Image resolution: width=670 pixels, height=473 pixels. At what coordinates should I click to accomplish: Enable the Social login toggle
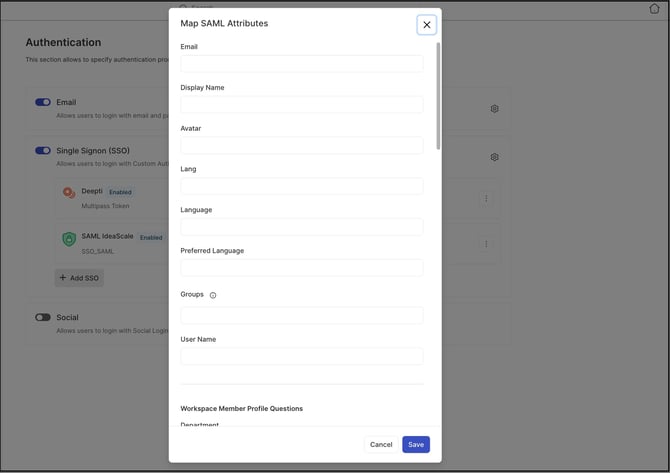tap(43, 317)
